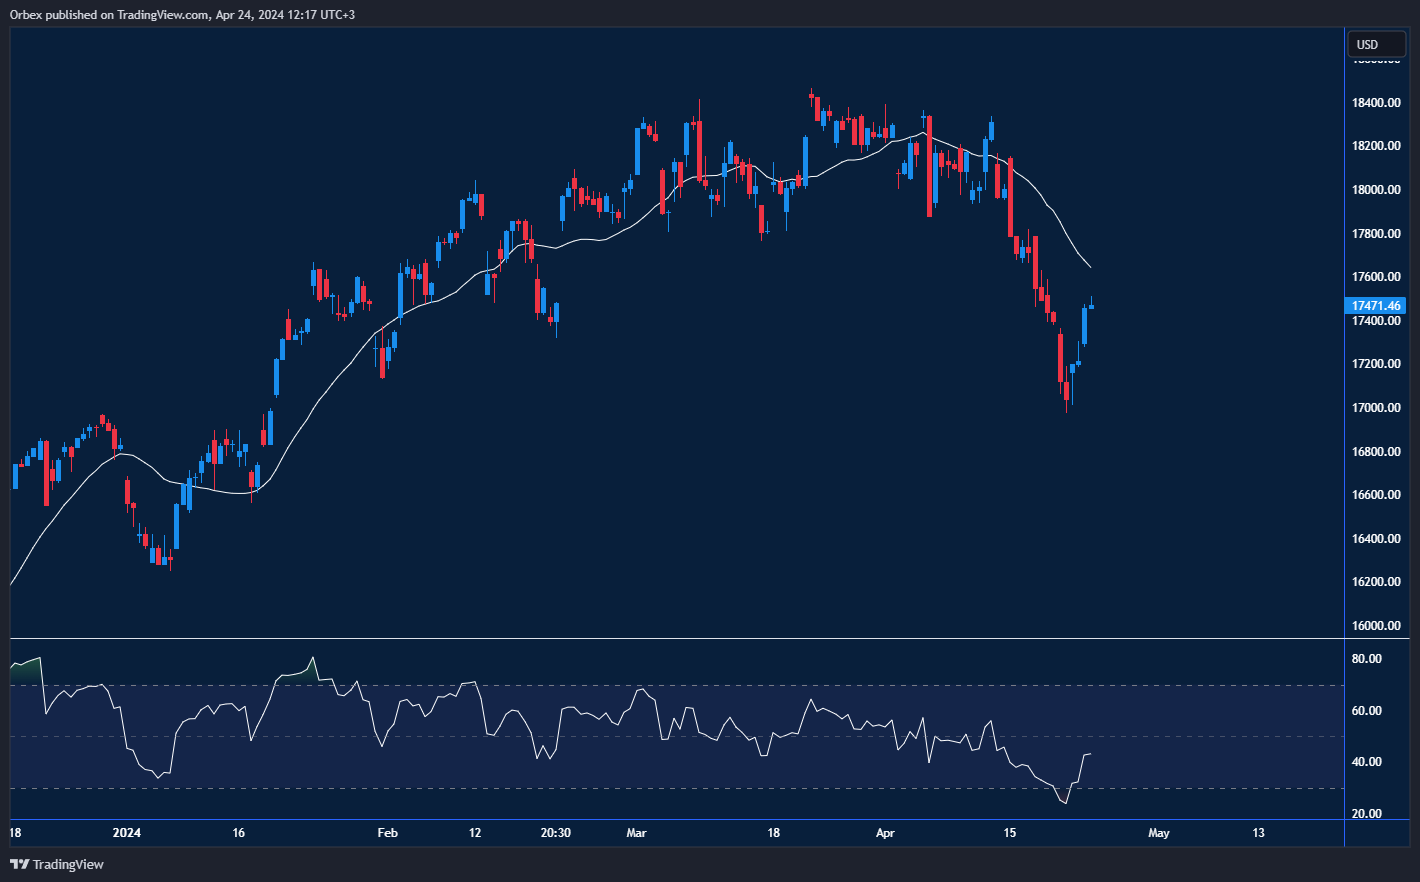This screenshot has height=882, width=1420.
Task: Click the 17000.00 price scale label
Action: pos(1376,408)
